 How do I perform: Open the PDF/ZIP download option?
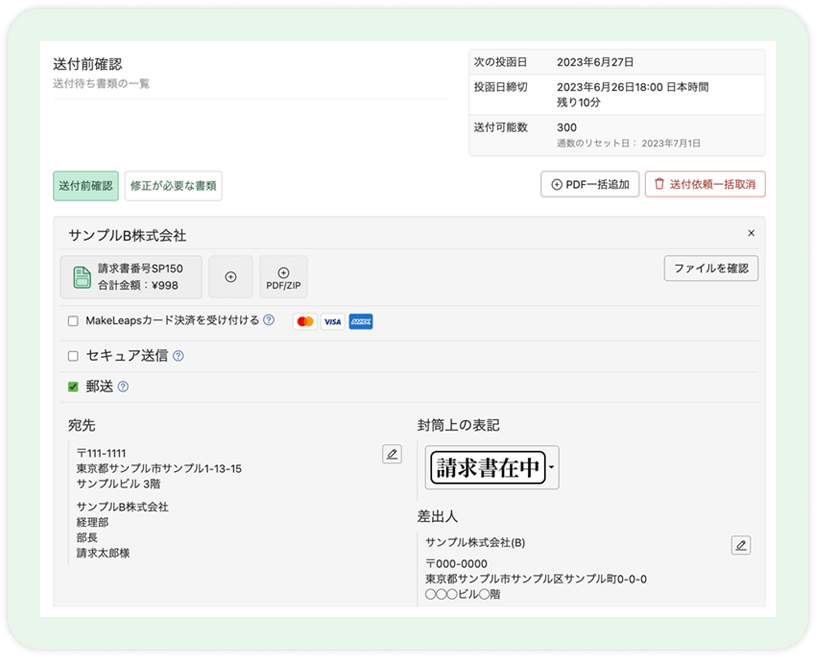[x=283, y=276]
